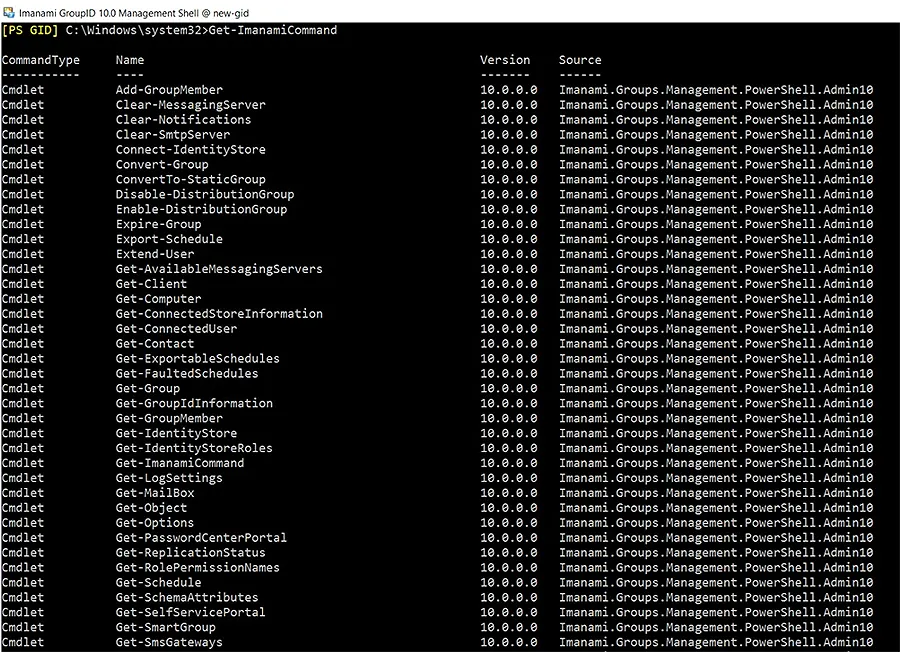900x652 pixels.
Task: Select the 'Get-Options' cmdlet name
Action: click(x=155, y=522)
